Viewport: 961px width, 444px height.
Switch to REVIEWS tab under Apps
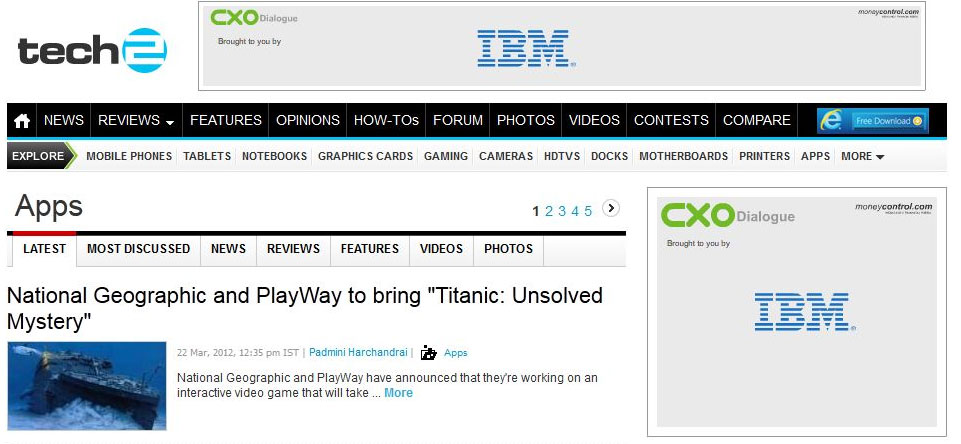pos(294,249)
